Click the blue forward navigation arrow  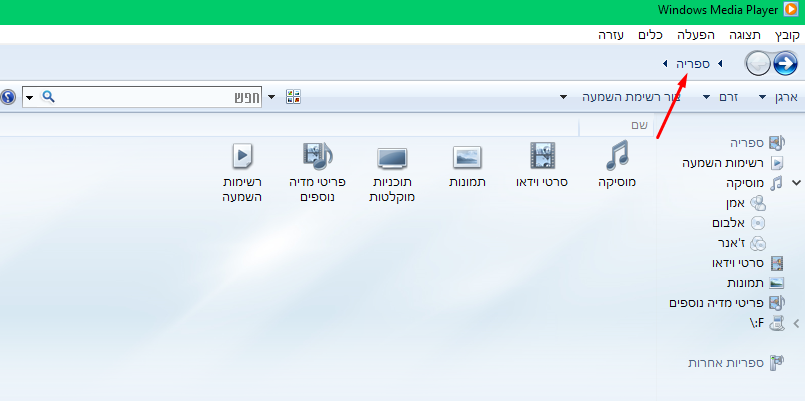coord(785,64)
